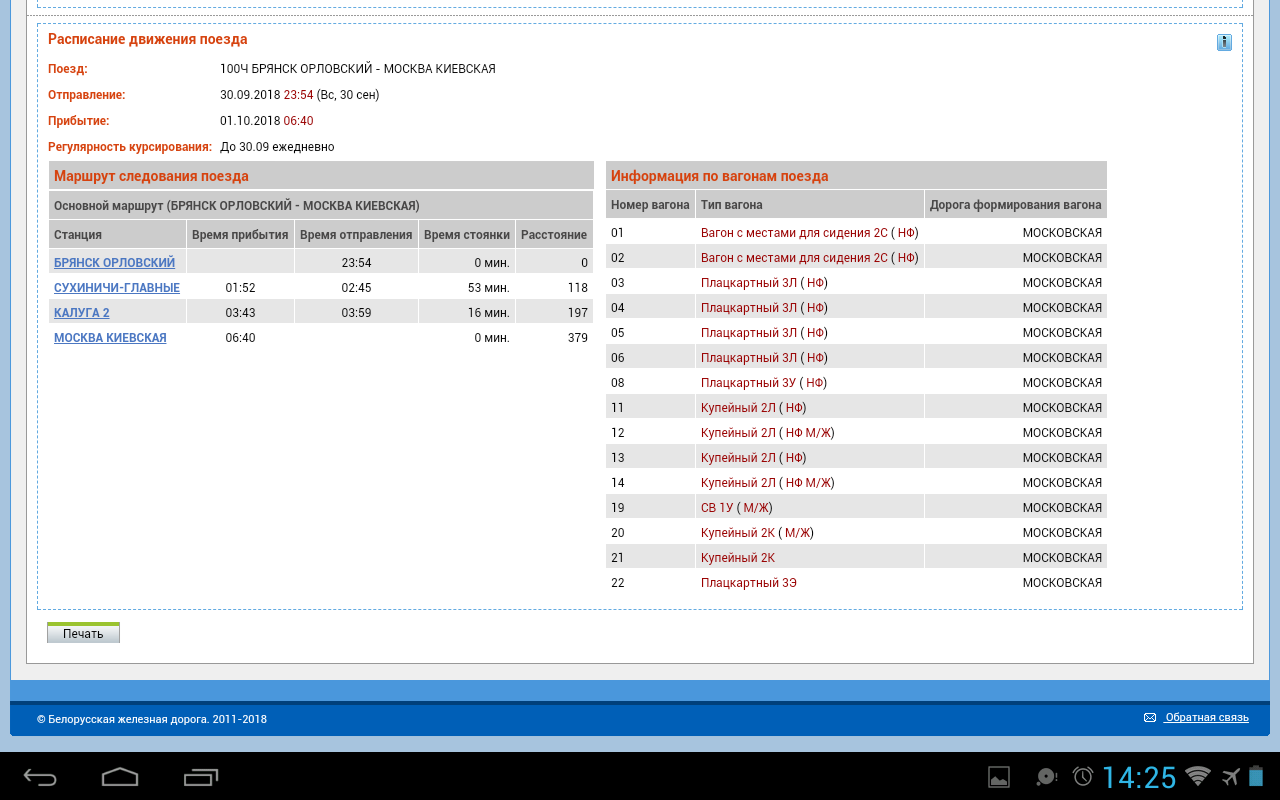1280x800 pixels.
Task: Tap the alarm clock status icon
Action: click(x=1083, y=776)
